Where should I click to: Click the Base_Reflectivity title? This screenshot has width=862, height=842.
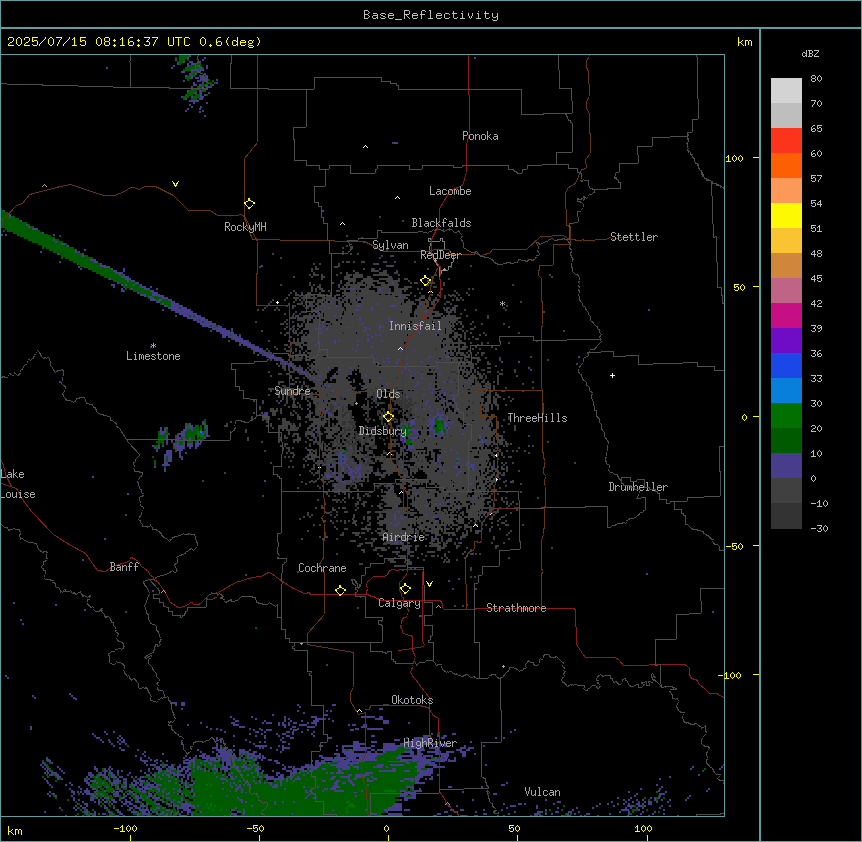pyautogui.click(x=431, y=15)
